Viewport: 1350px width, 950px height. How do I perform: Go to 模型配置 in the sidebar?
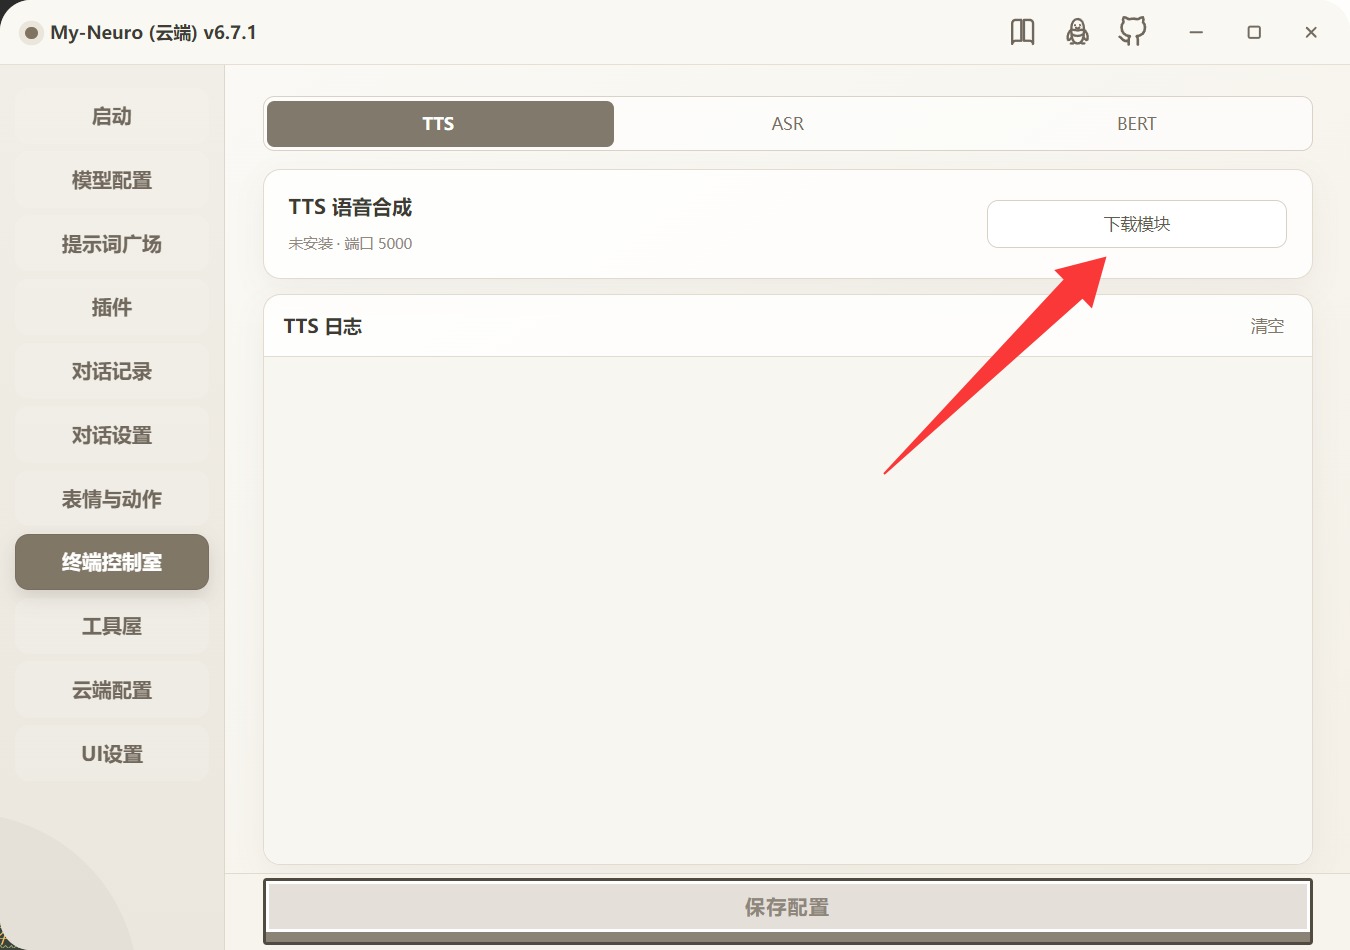[112, 180]
